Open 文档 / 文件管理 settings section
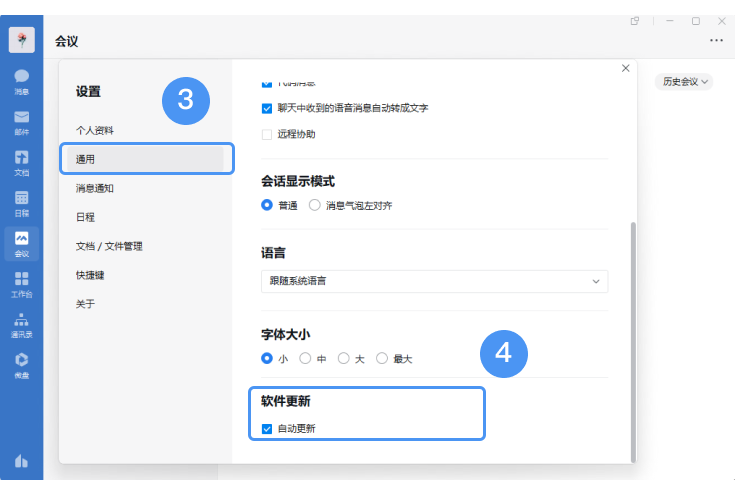Screen dimensions: 755x480 [109, 245]
